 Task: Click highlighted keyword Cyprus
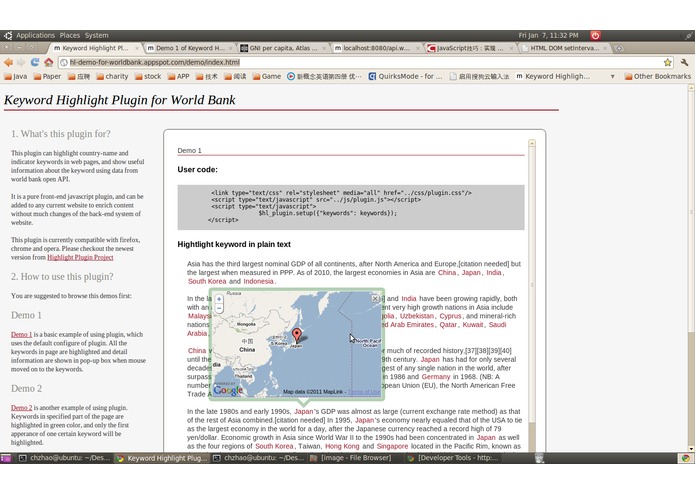(x=450, y=316)
